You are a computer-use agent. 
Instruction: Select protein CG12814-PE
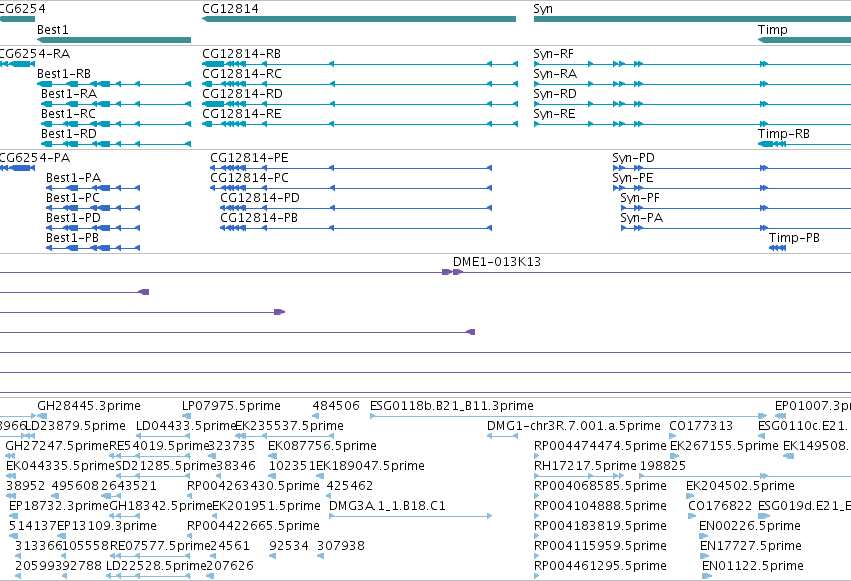click(x=351, y=168)
